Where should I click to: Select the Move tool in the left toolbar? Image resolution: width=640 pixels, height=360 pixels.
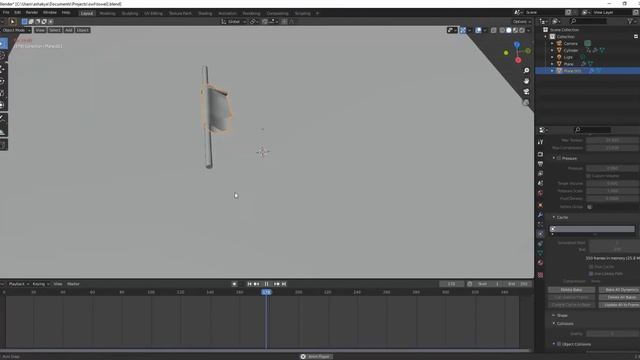point(2,69)
